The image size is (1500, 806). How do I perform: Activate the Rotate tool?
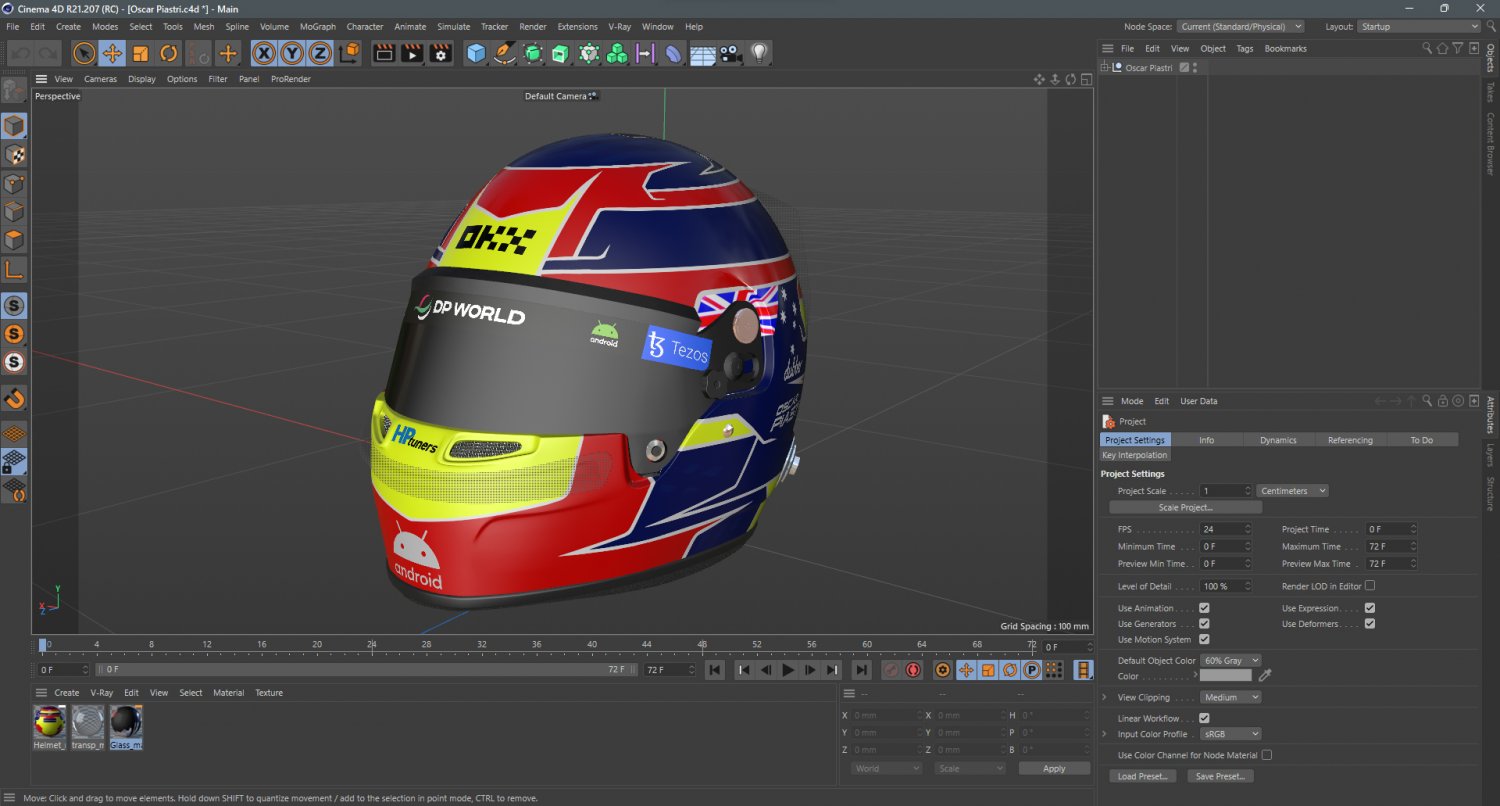(x=168, y=53)
